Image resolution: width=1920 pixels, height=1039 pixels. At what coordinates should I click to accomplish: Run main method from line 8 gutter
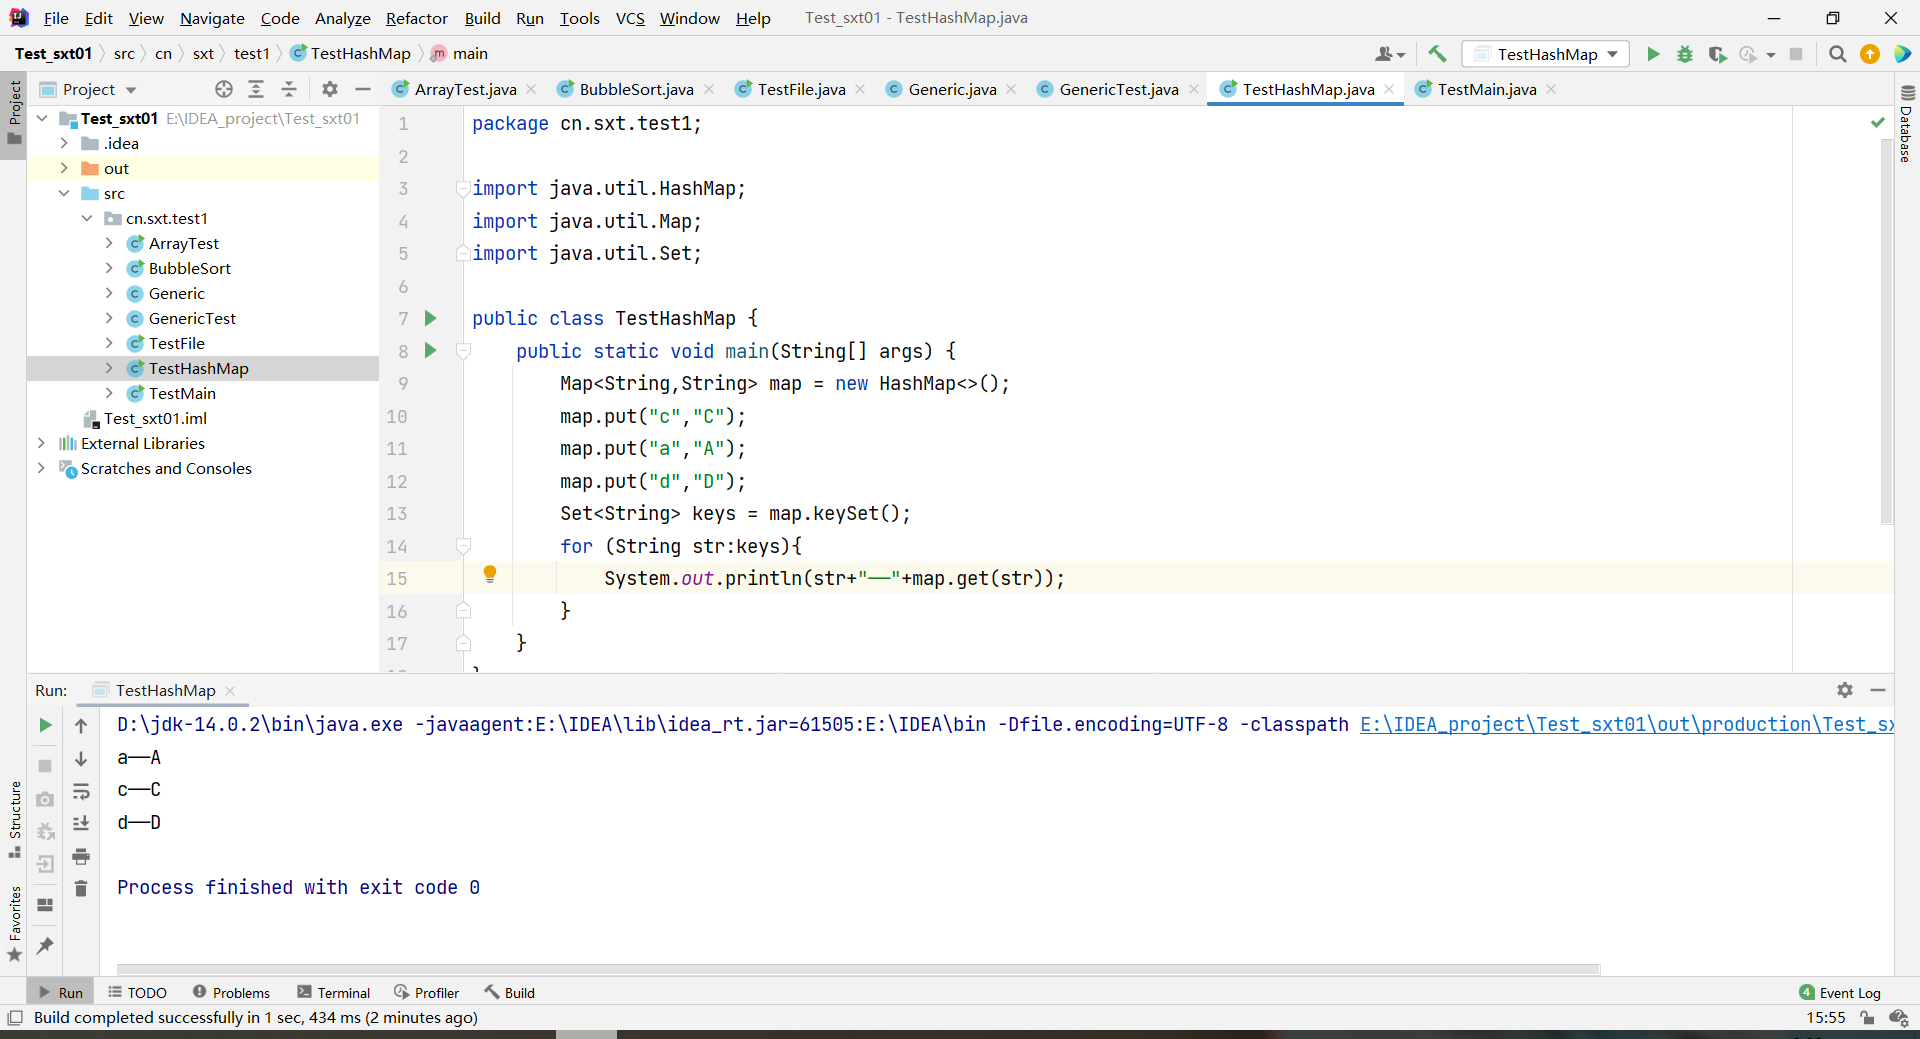[x=431, y=350]
